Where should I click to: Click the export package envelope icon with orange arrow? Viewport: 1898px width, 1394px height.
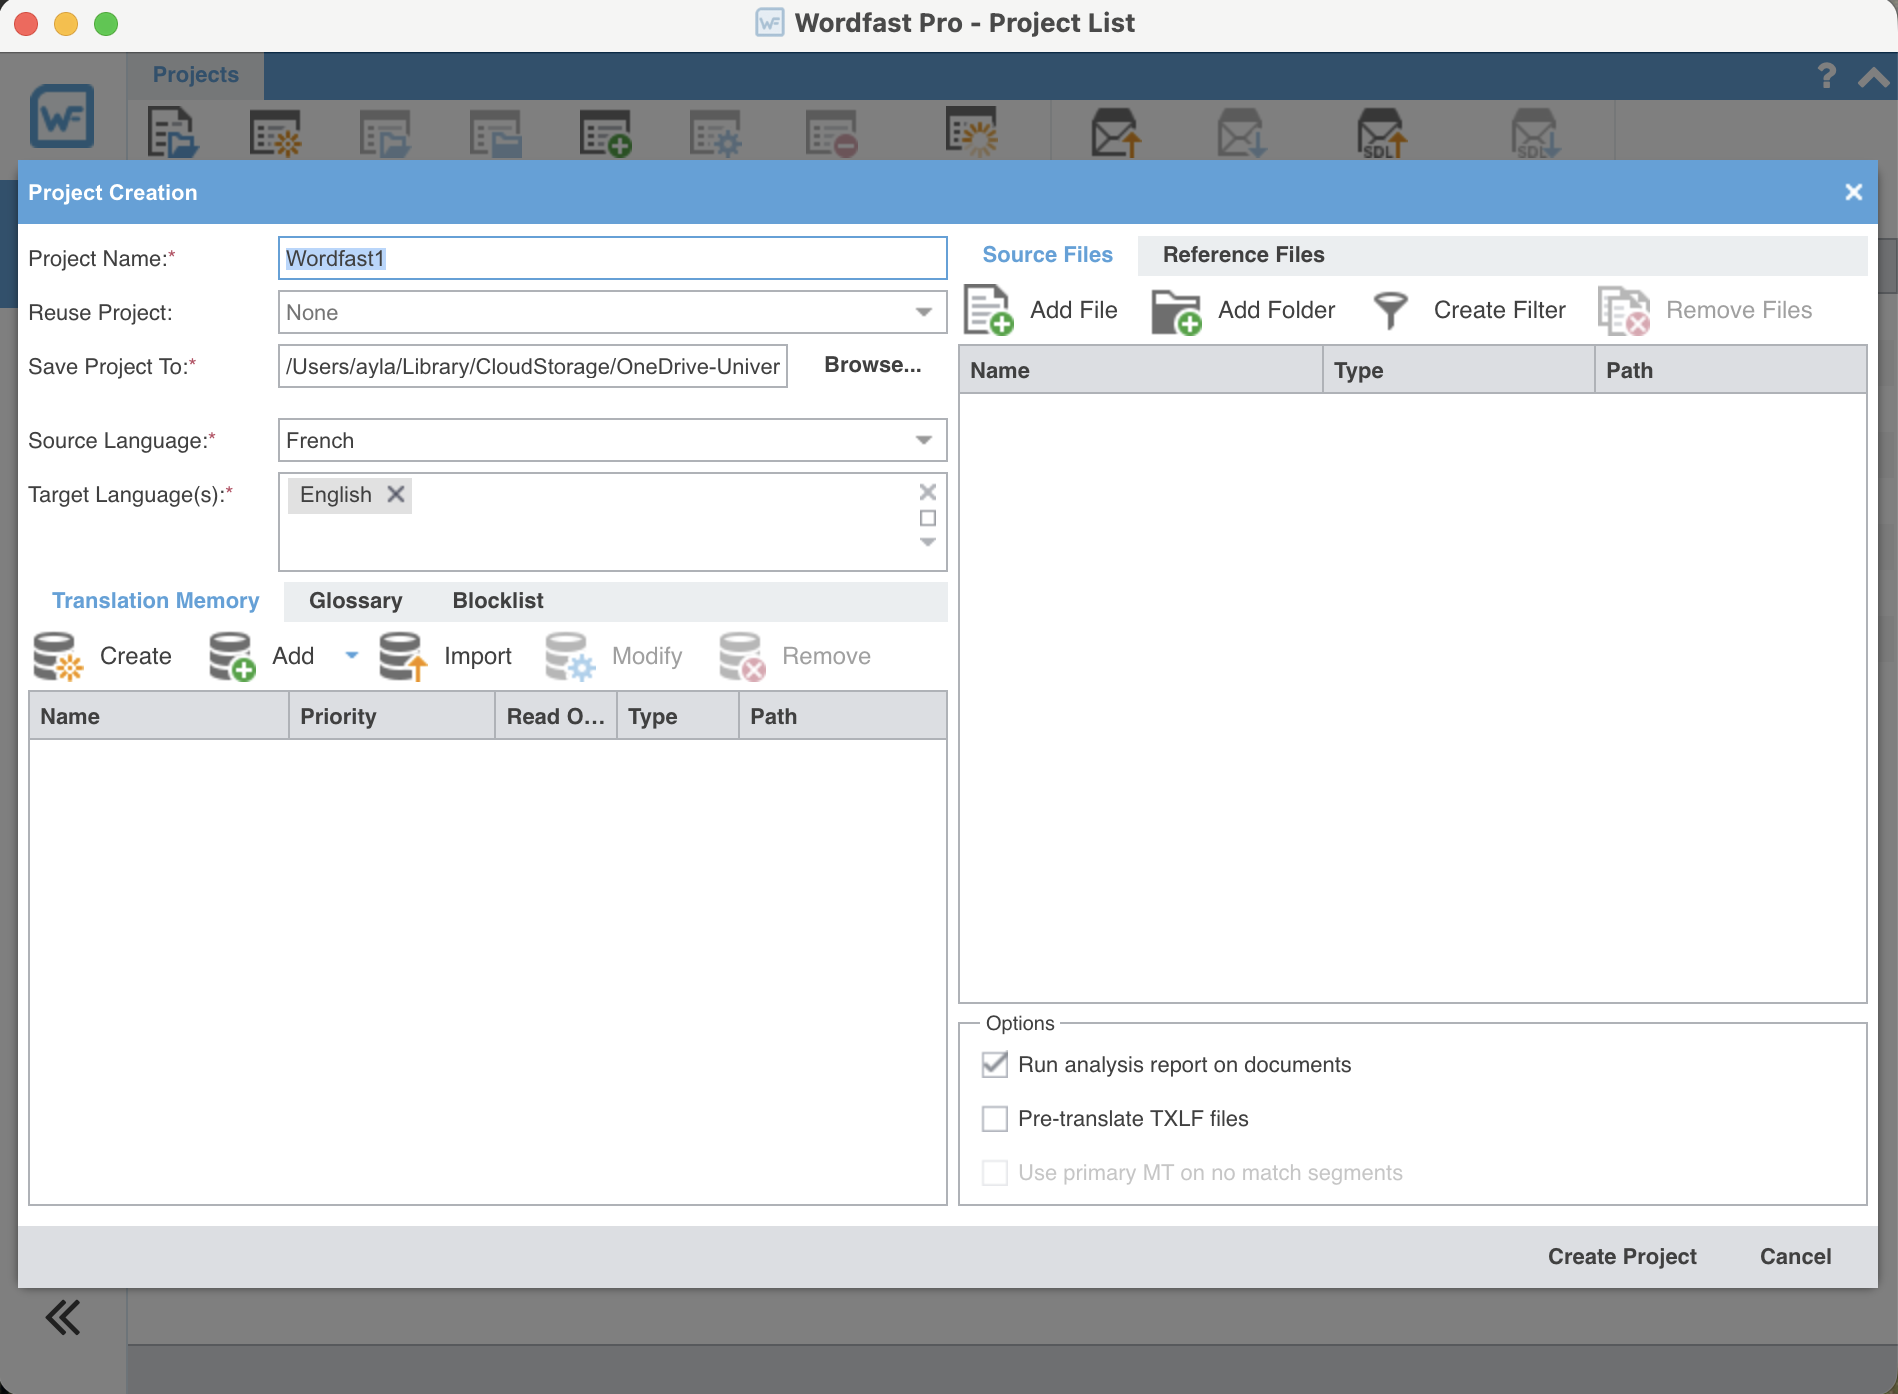point(1116,134)
